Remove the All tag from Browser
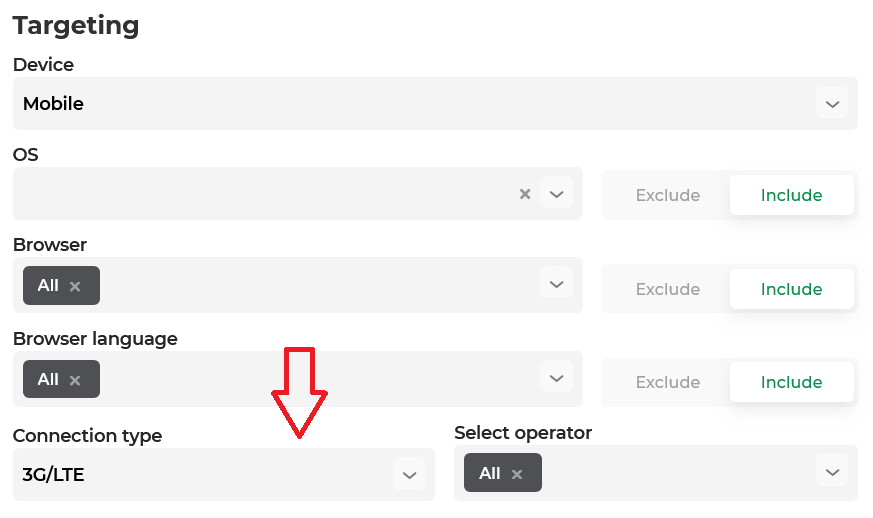Screen dimensions: 873x518 [x=75, y=286]
